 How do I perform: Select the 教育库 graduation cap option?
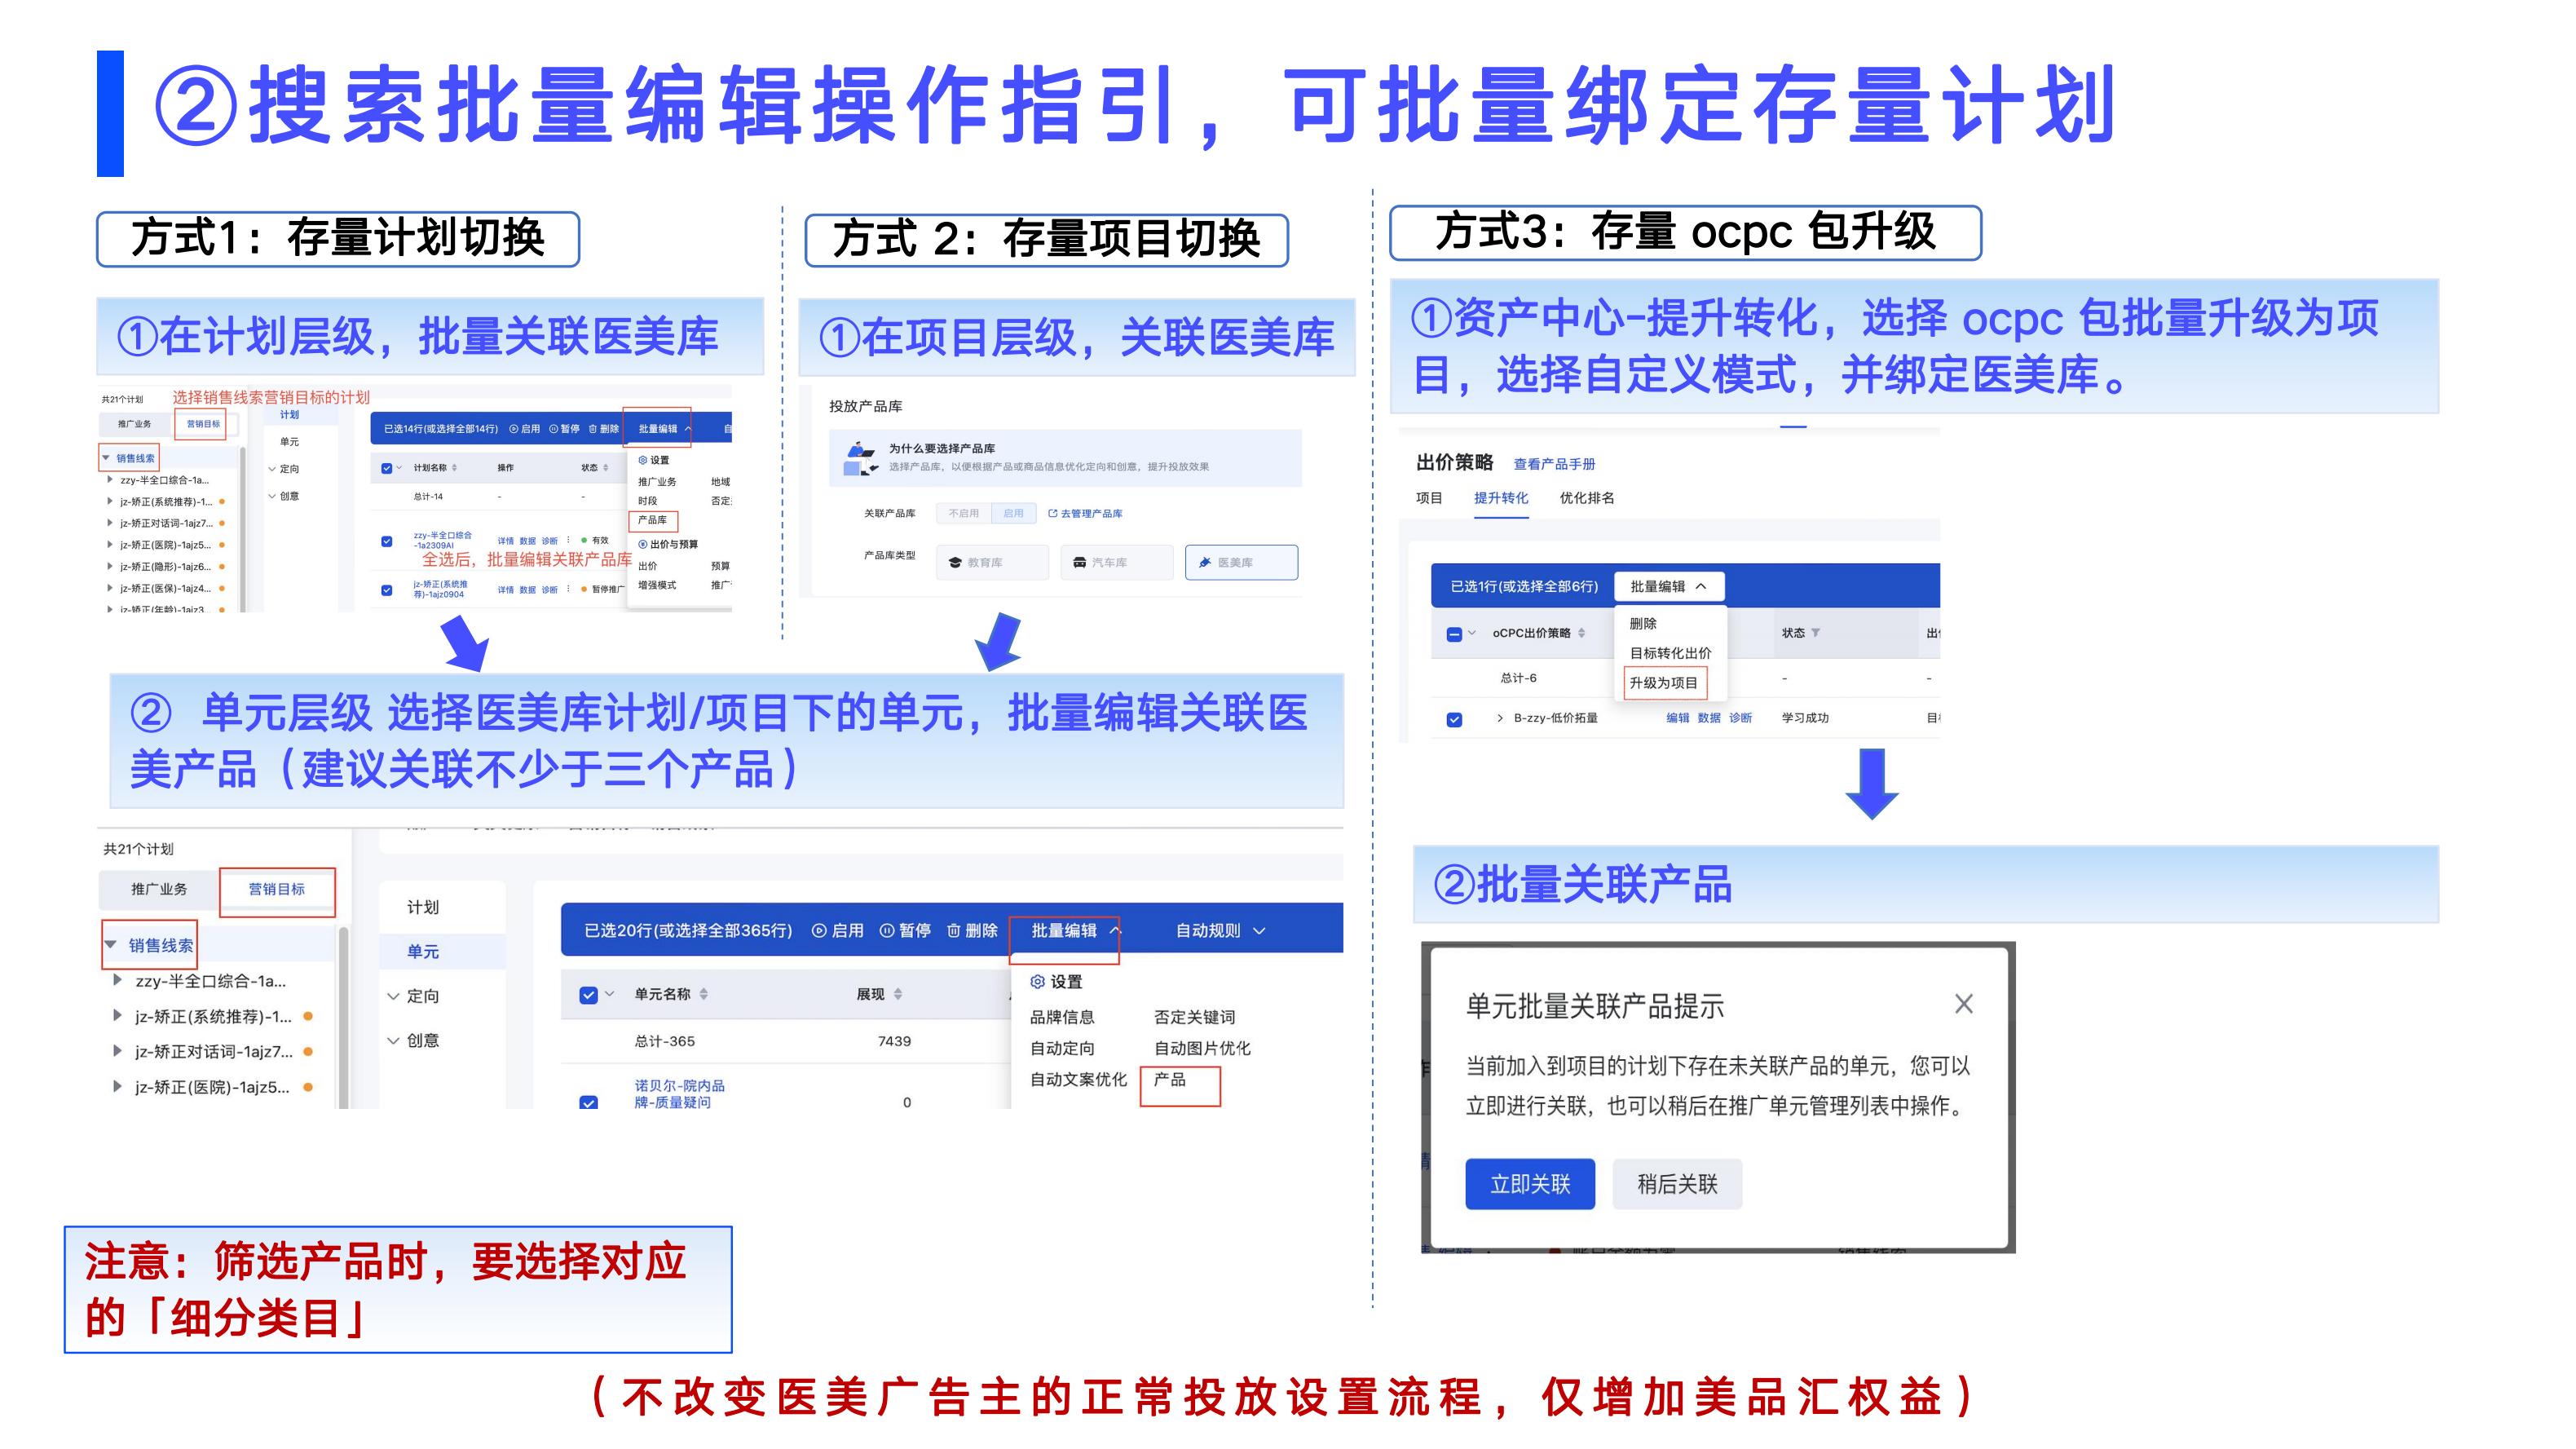(992, 563)
